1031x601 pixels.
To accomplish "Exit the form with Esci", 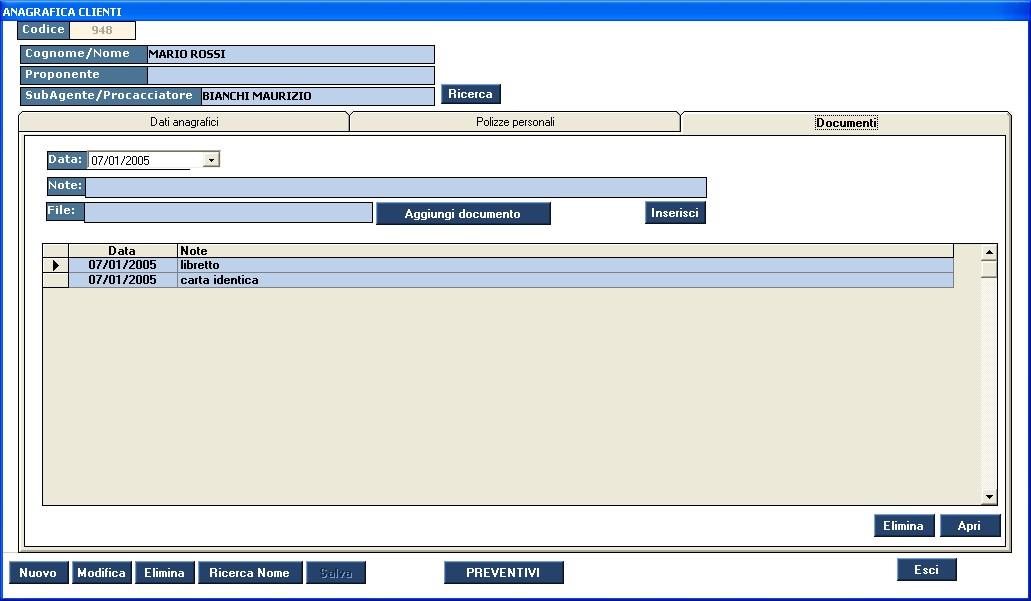I will pyautogui.click(x=926, y=569).
